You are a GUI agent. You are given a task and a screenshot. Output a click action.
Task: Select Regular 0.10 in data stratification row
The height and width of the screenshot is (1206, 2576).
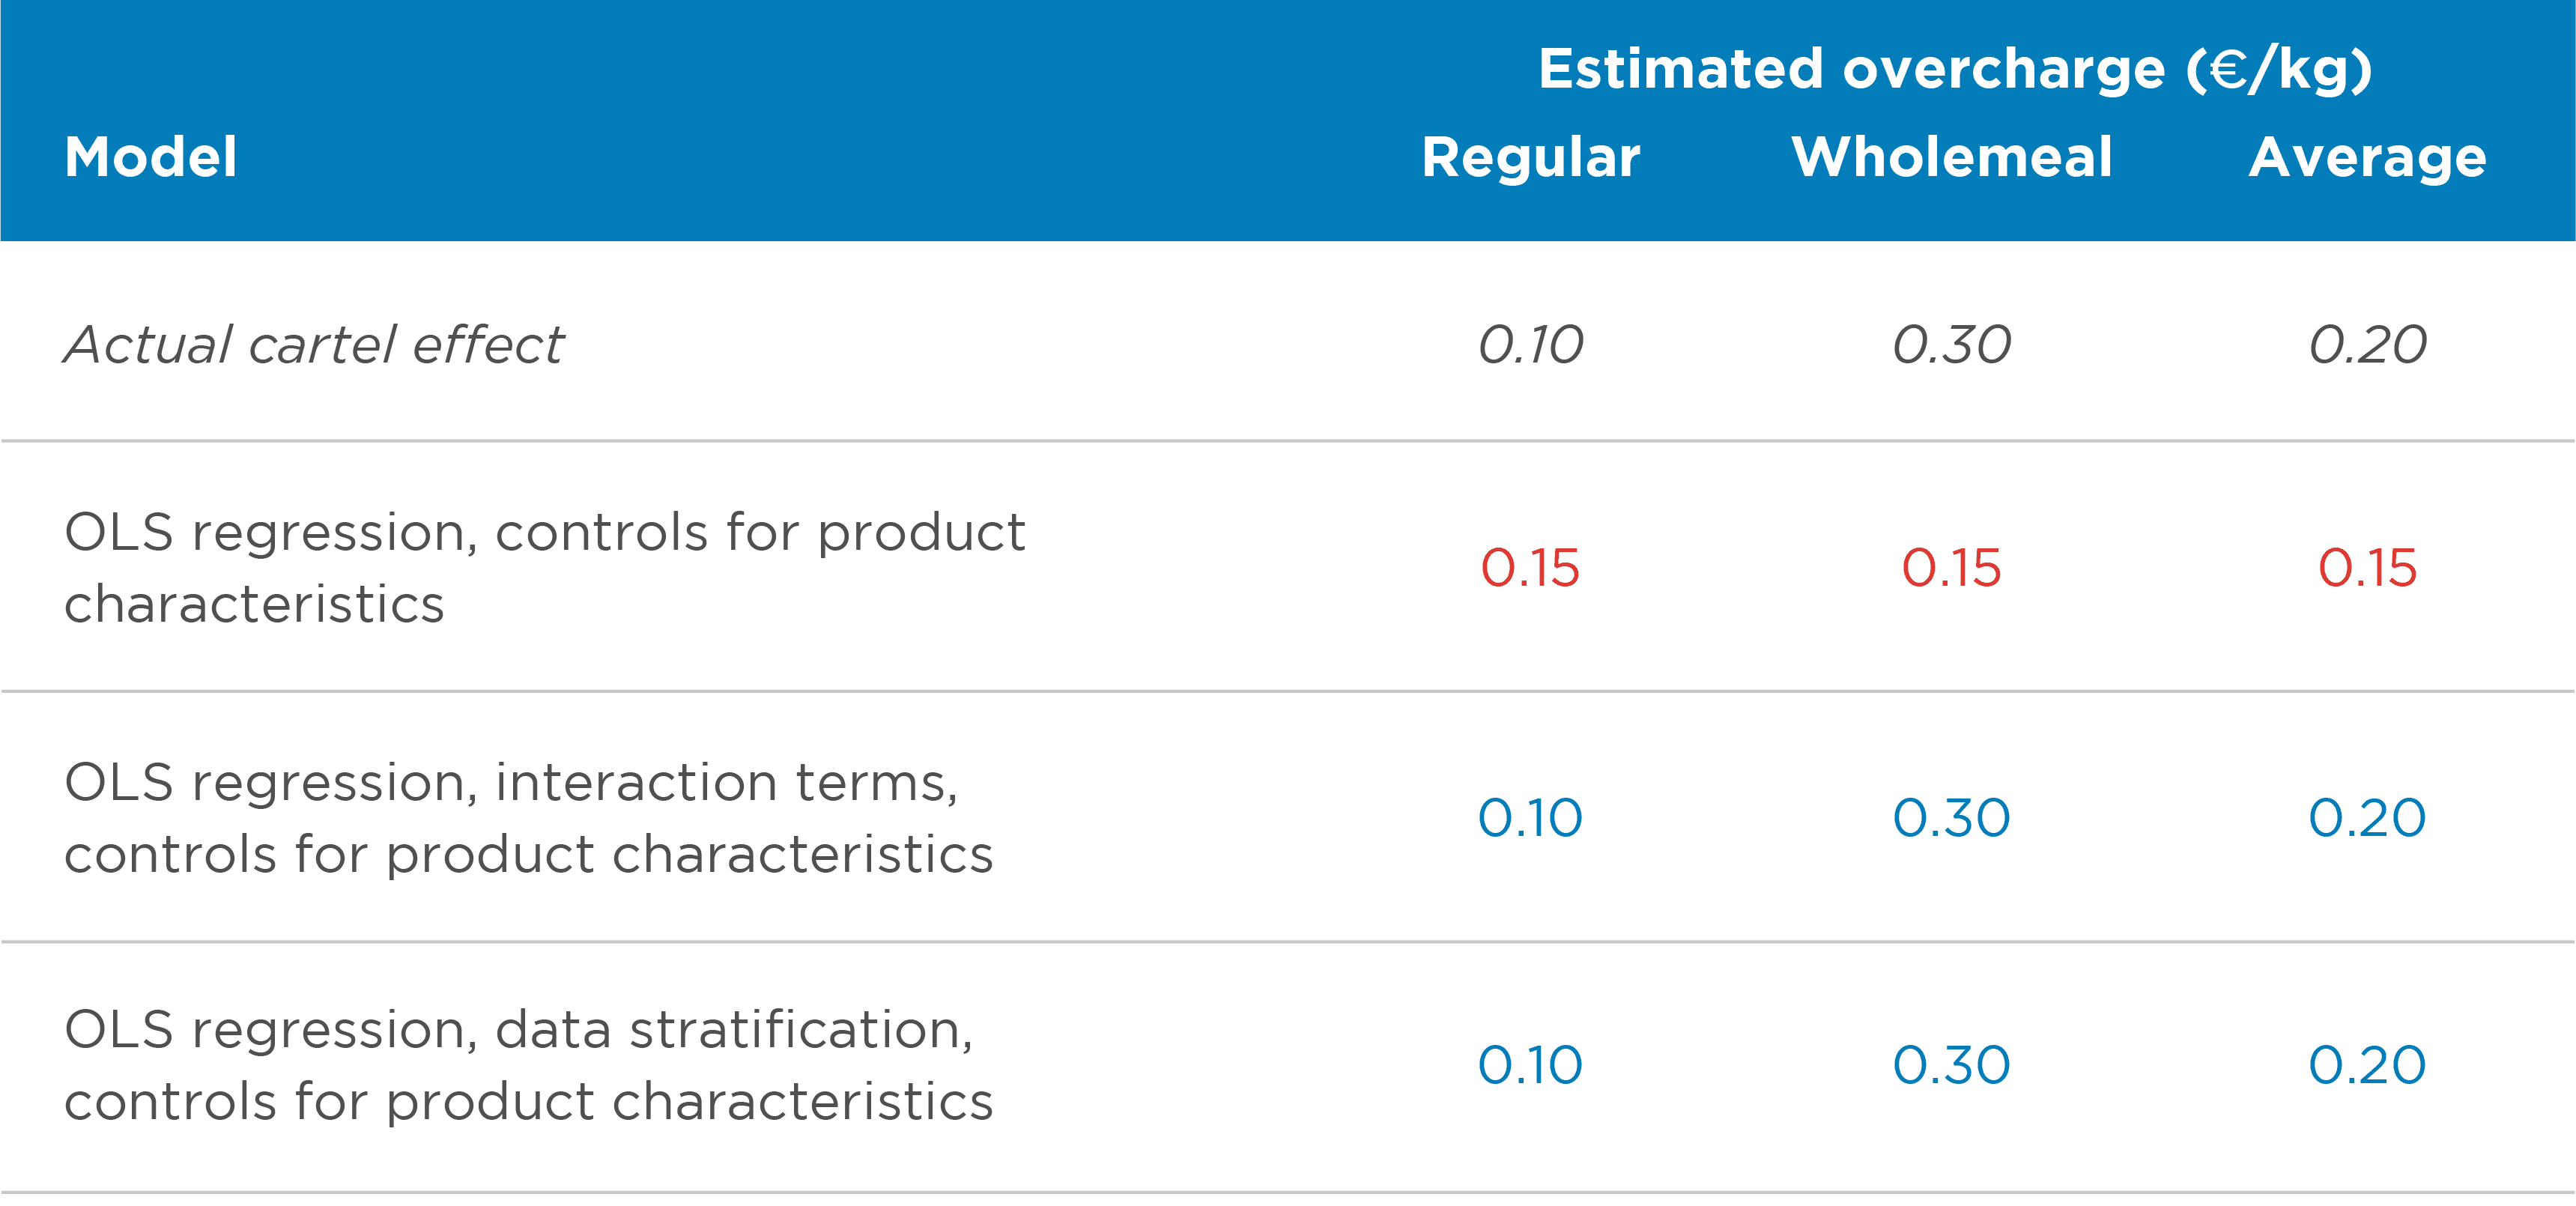point(1530,1065)
